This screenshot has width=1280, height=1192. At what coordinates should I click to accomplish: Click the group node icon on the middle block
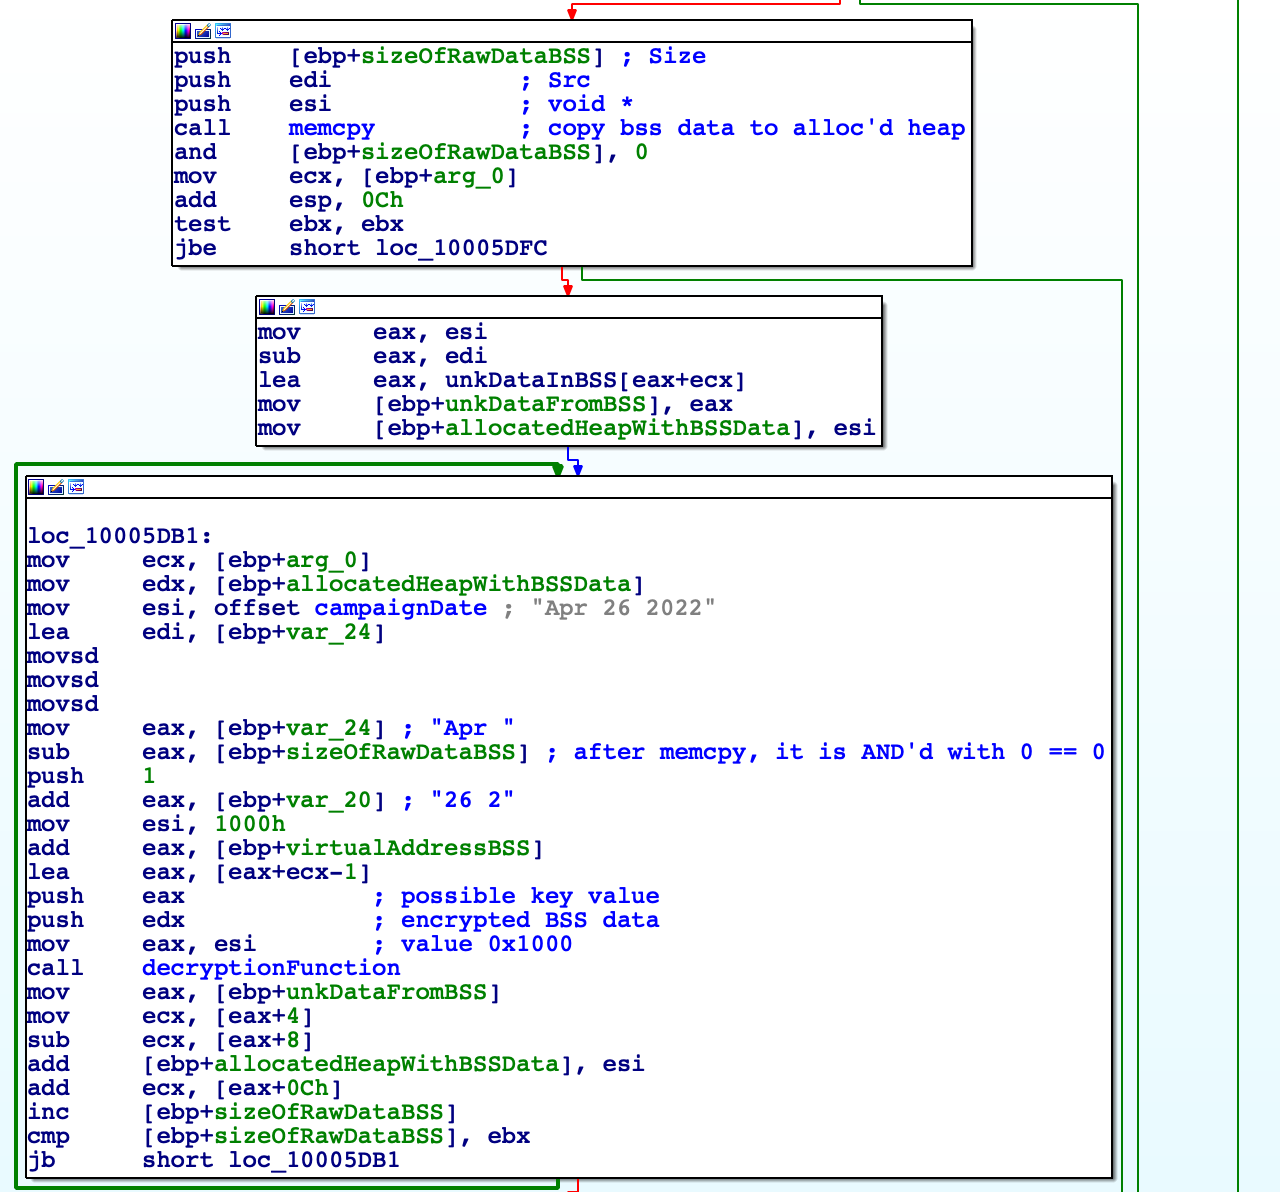pos(309,307)
